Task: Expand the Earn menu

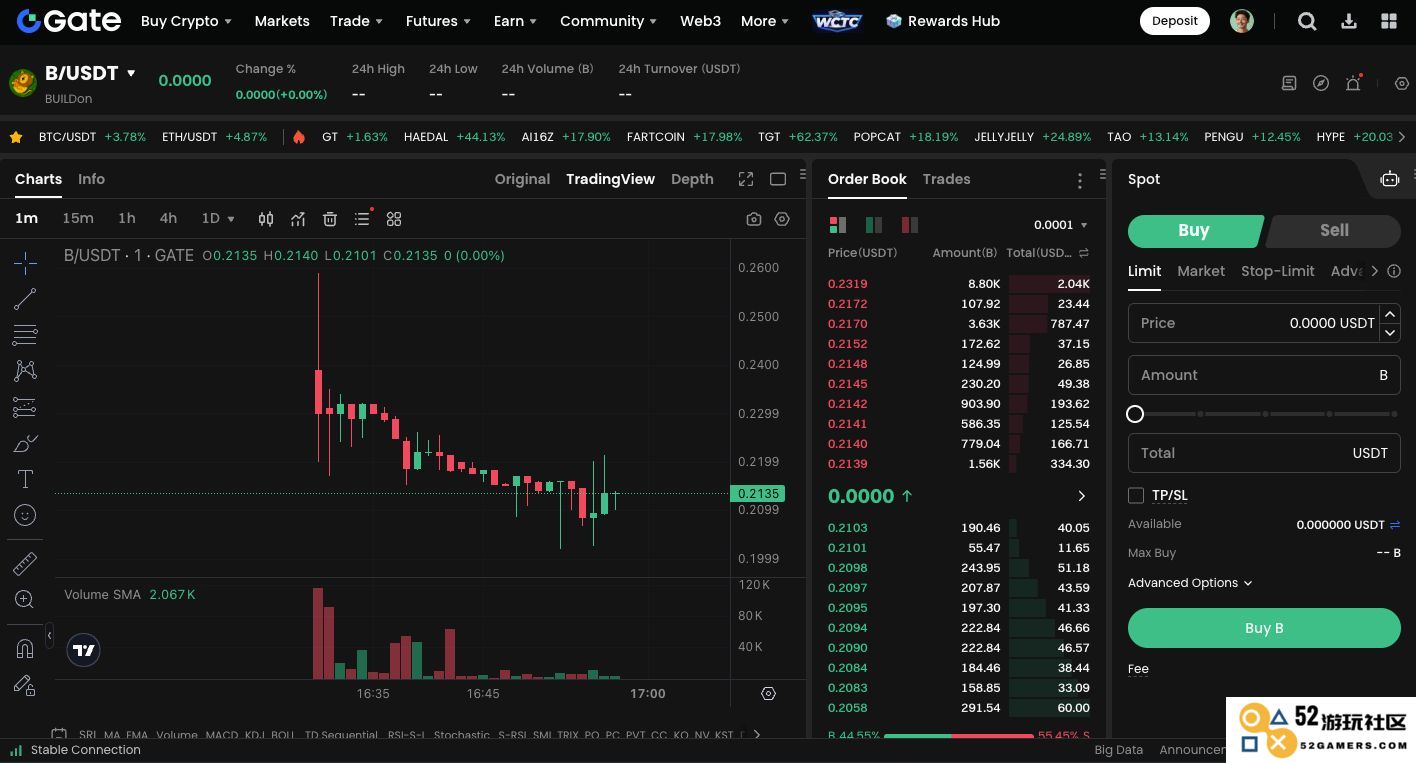Action: (x=515, y=21)
